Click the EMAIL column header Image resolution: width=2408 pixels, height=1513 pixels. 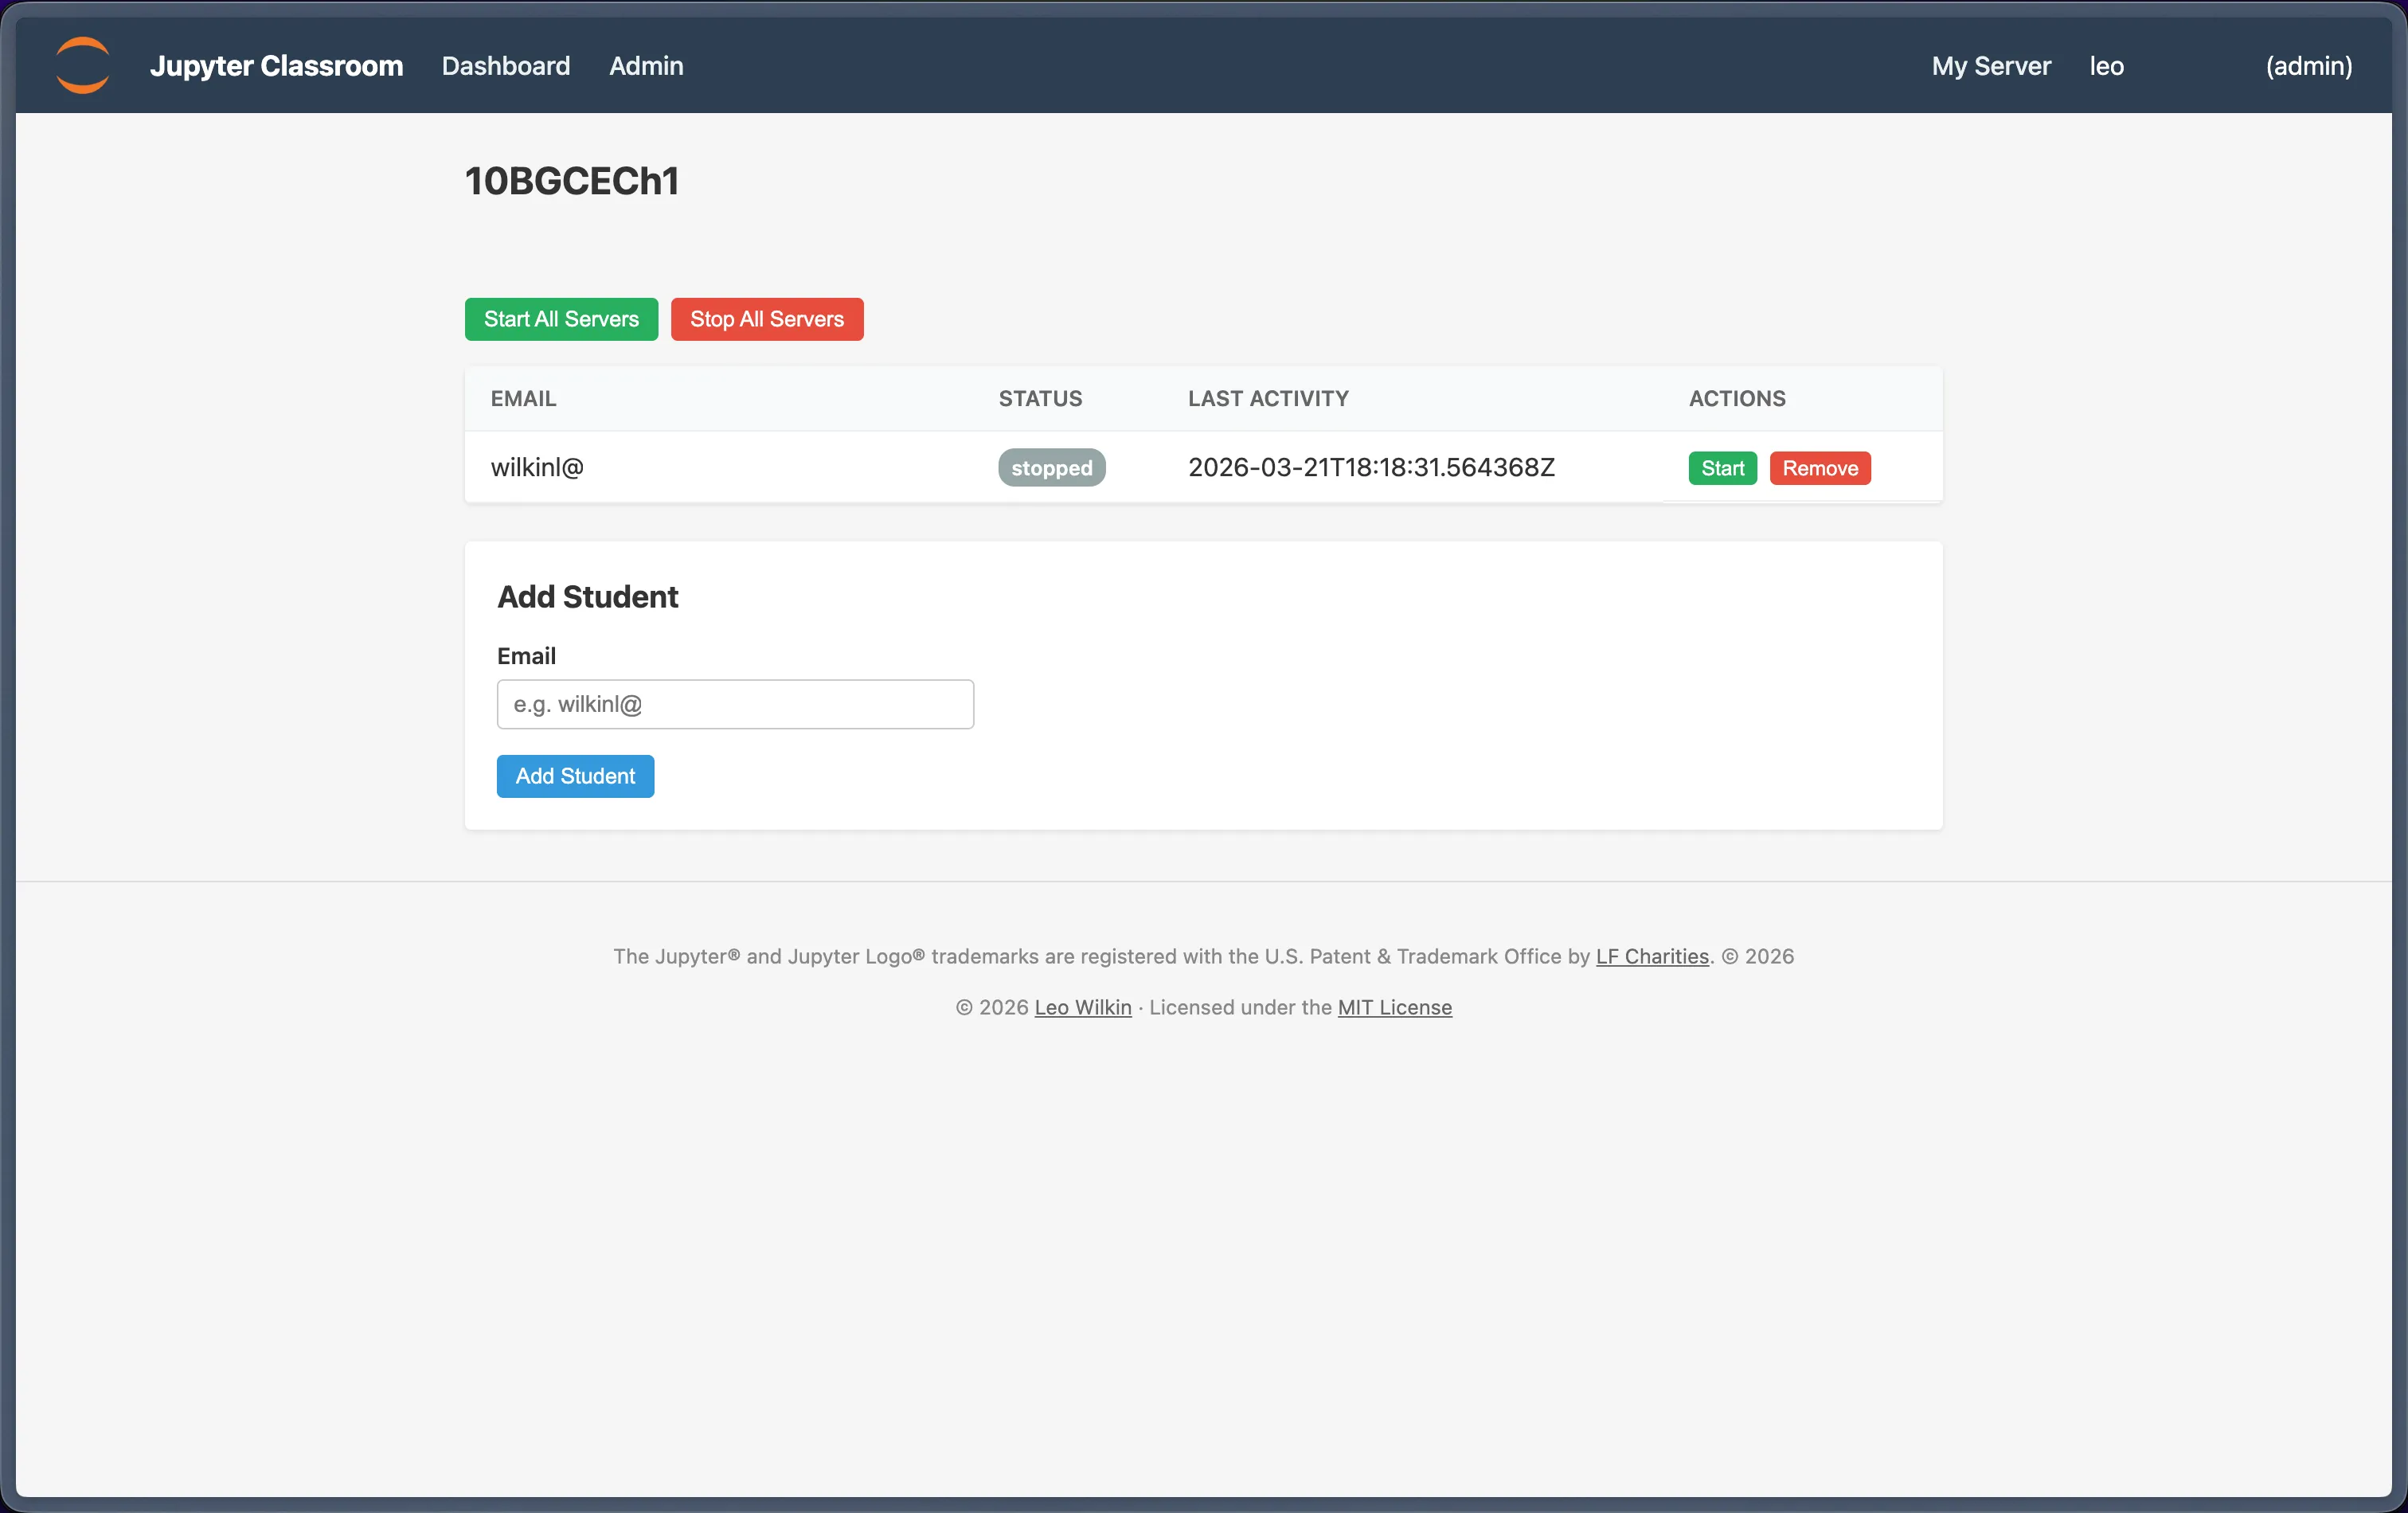[523, 398]
